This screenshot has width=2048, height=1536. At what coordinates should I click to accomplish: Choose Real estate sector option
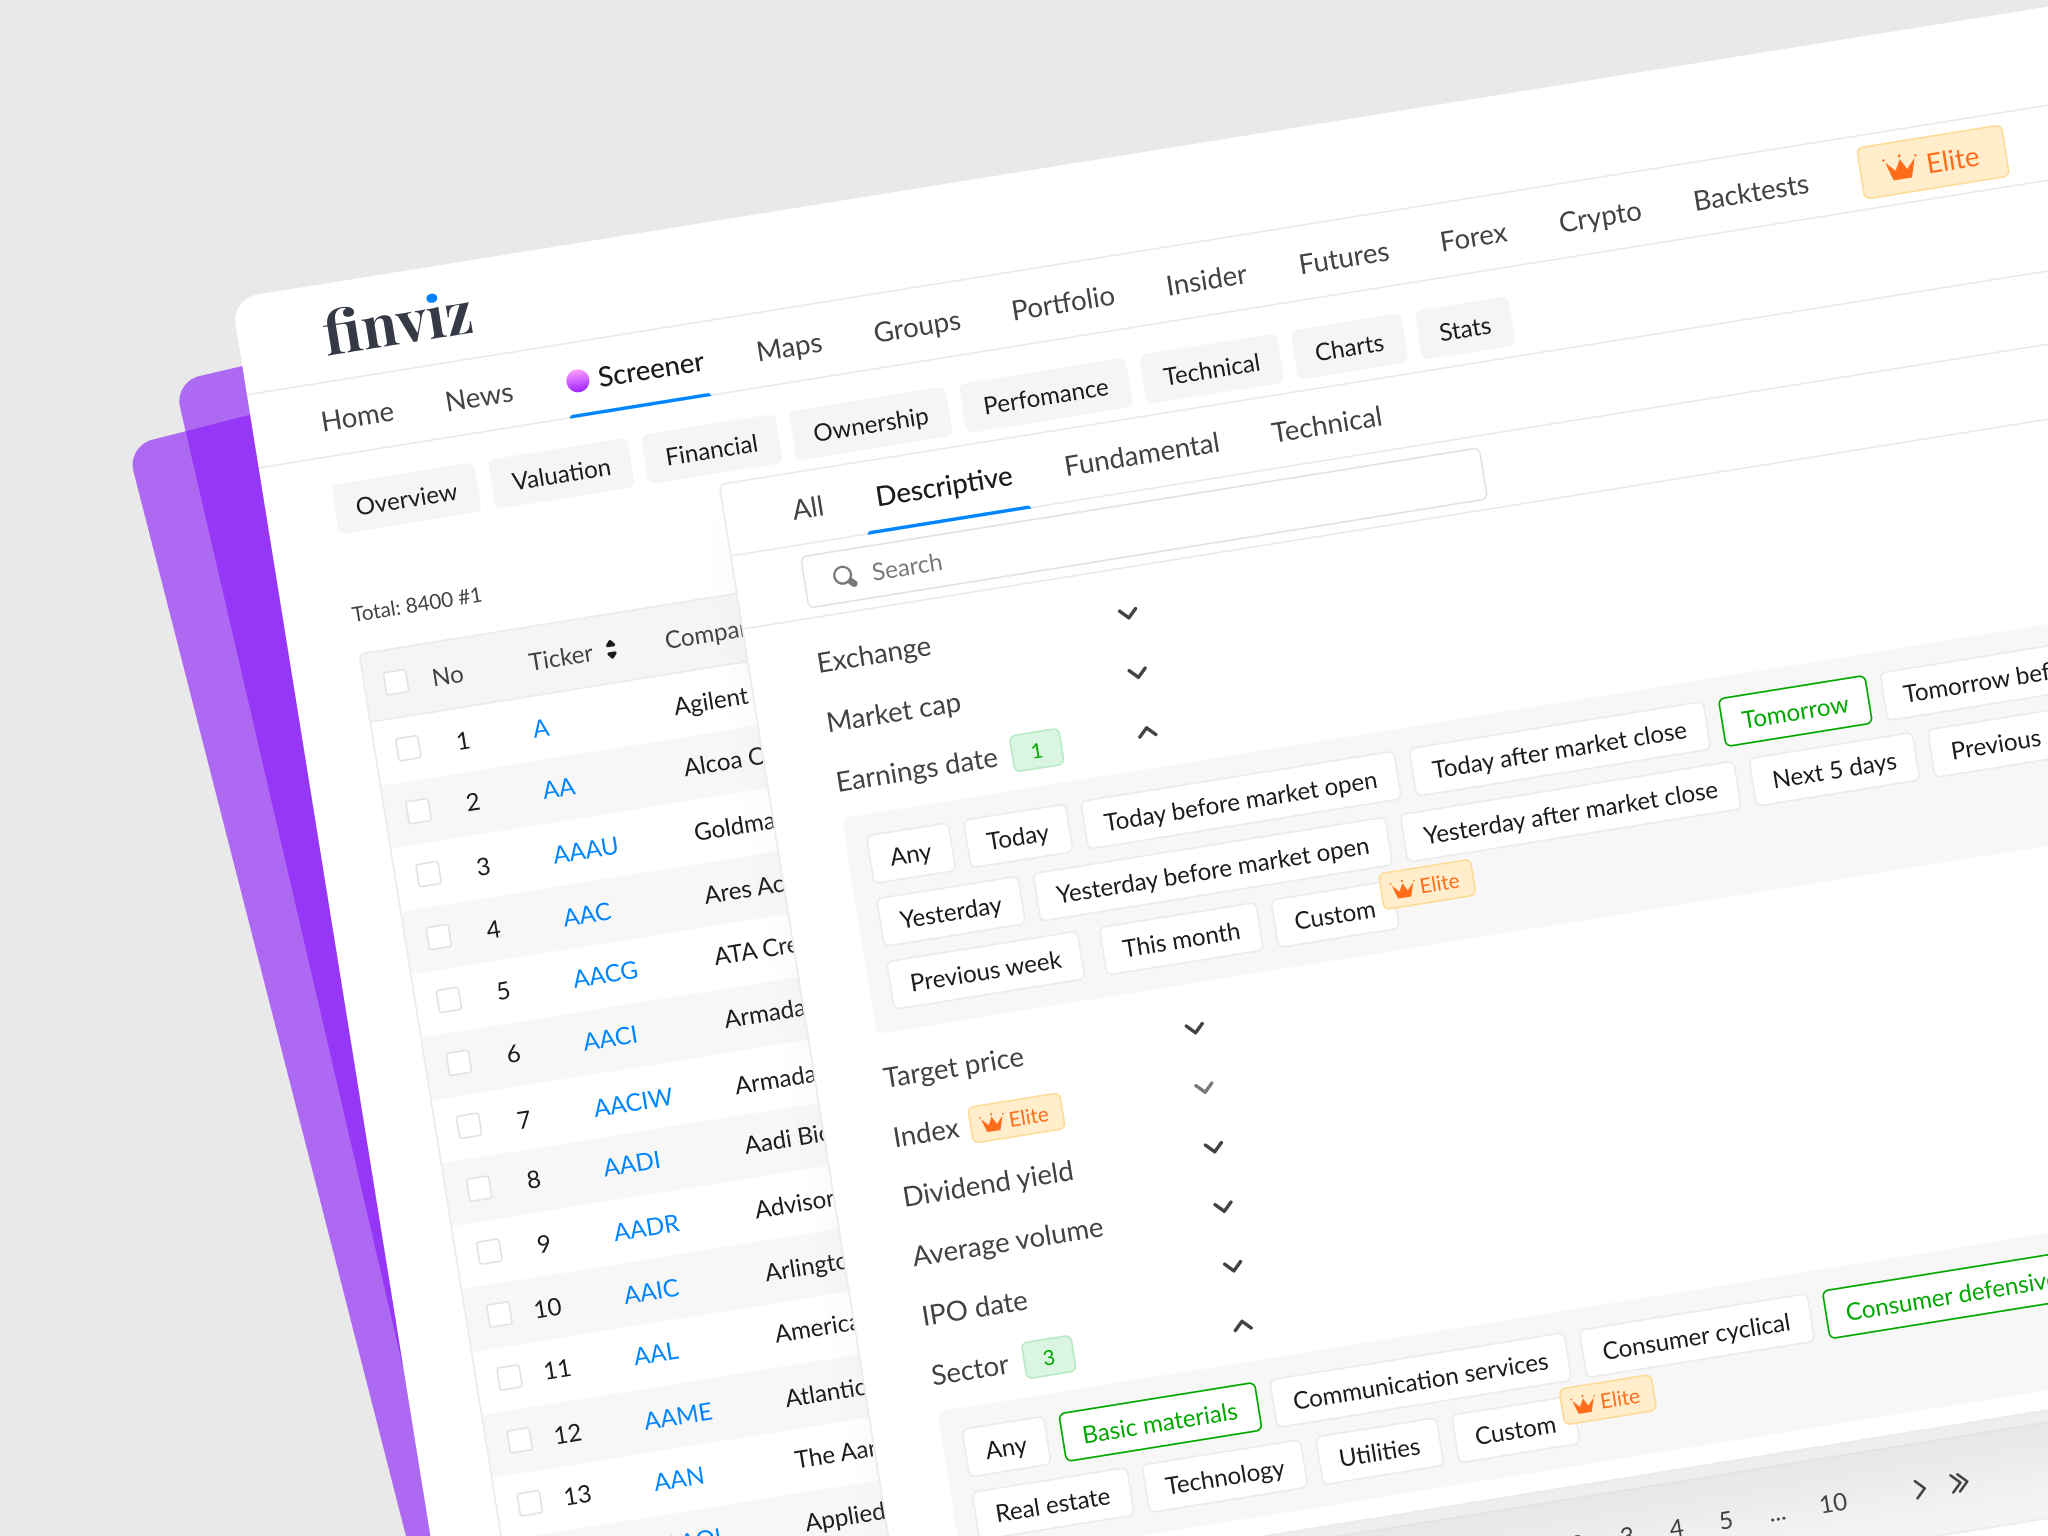click(1052, 1505)
